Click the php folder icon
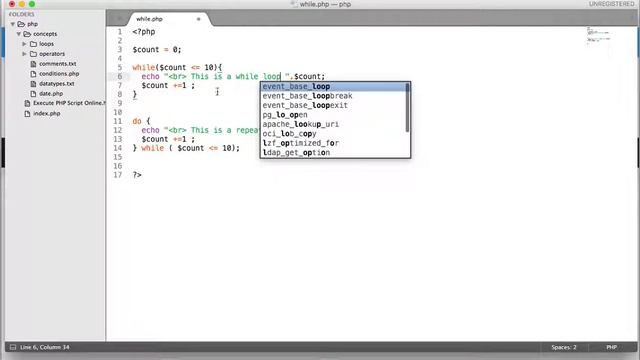The height and width of the screenshot is (360, 640). (21, 24)
